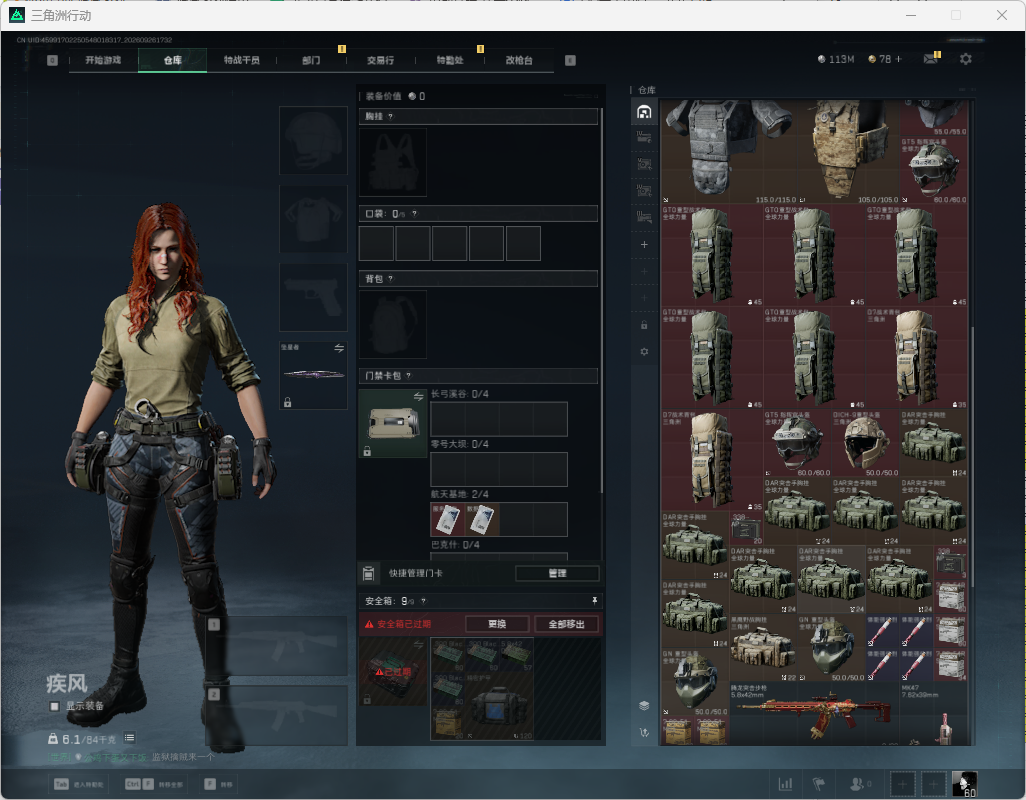Select the red 5.8x42mm rifle
Screen dimensions: 1026x800
tap(815, 714)
